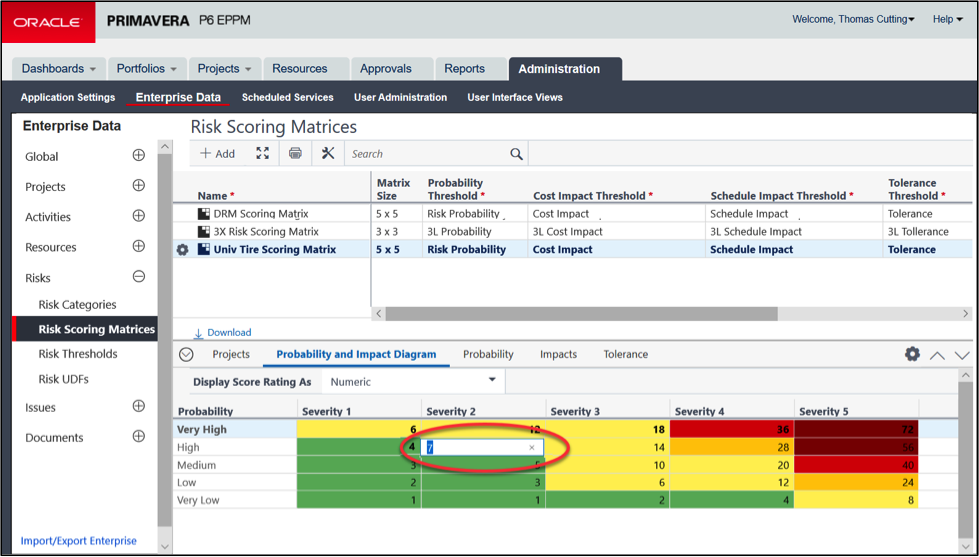The image size is (979, 557).
Task: Click the 3X Risk Scoring Matrix row icon
Action: (204, 232)
